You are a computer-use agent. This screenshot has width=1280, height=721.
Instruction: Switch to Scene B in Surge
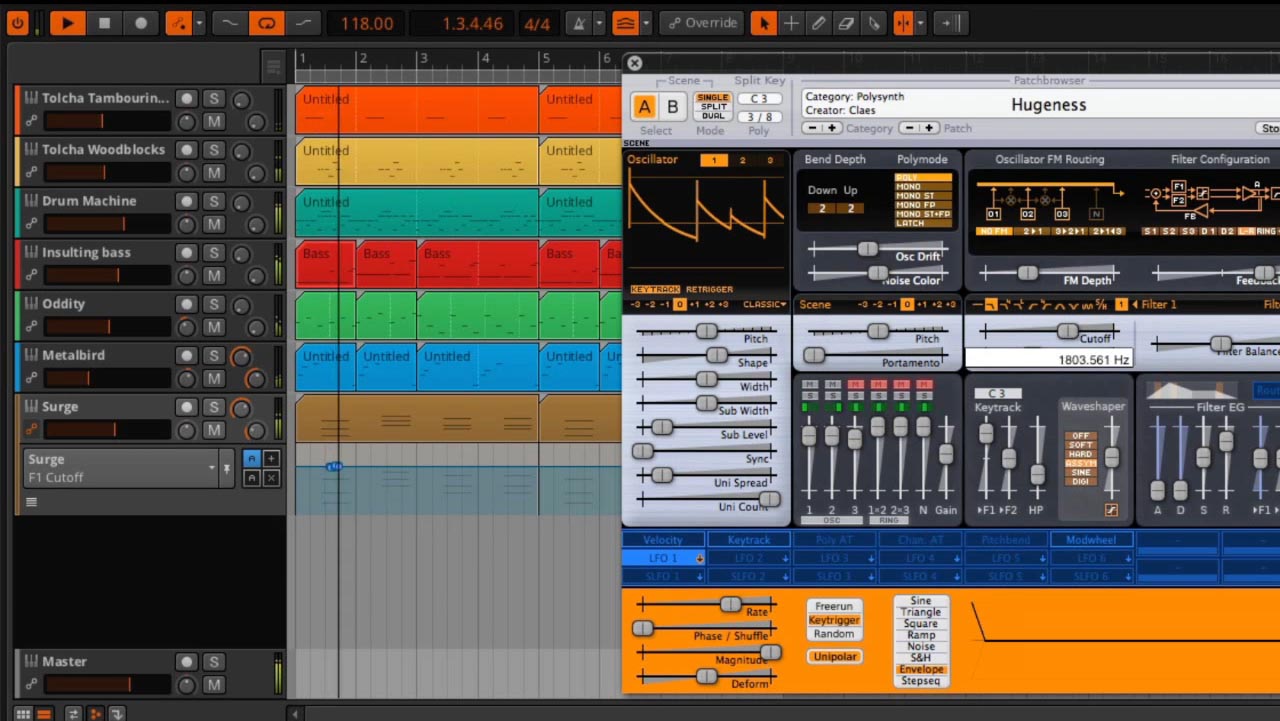coord(672,107)
